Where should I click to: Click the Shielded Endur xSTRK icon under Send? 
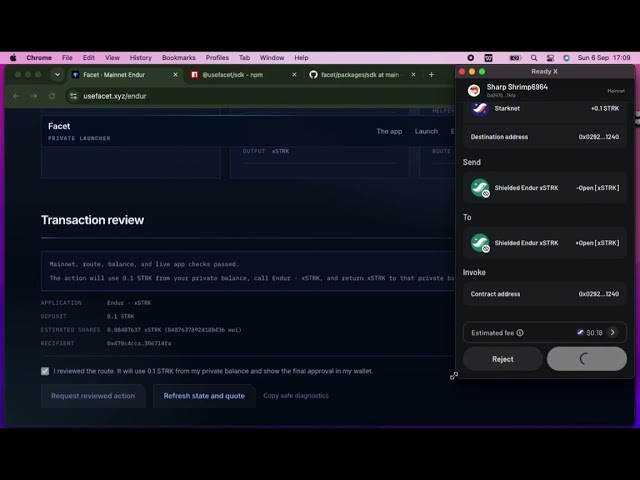point(480,188)
